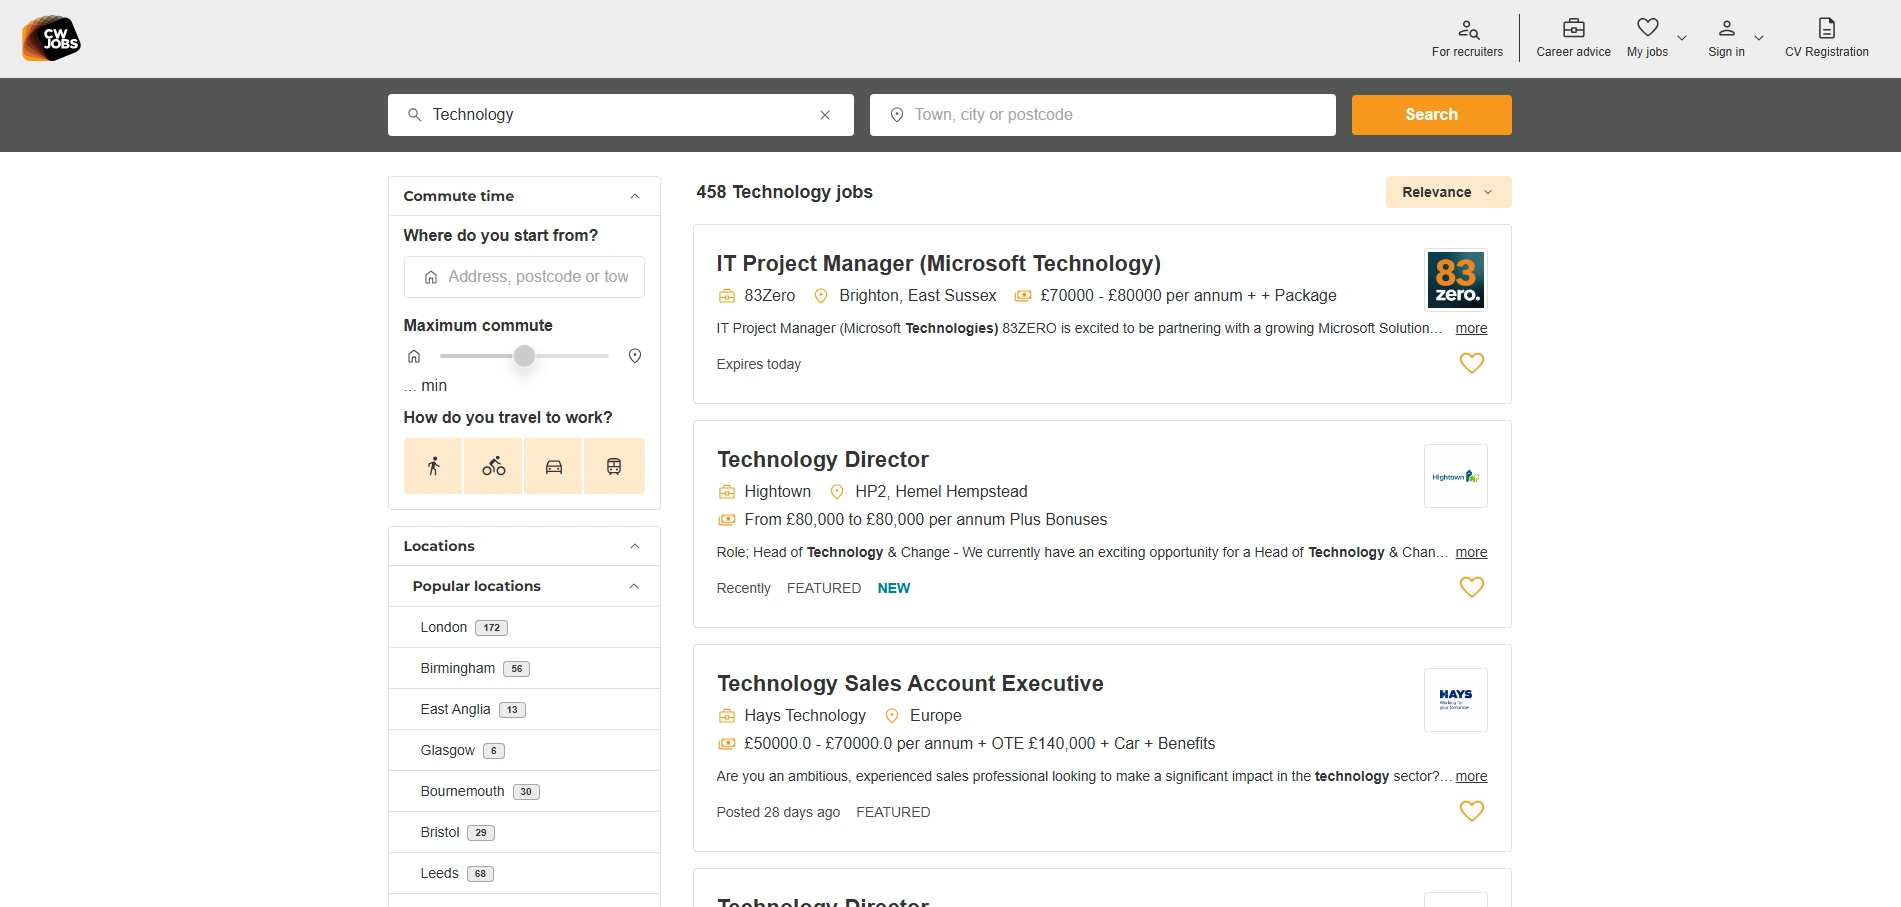
Task: Click the 458 Technology jobs heading
Action: point(784,192)
